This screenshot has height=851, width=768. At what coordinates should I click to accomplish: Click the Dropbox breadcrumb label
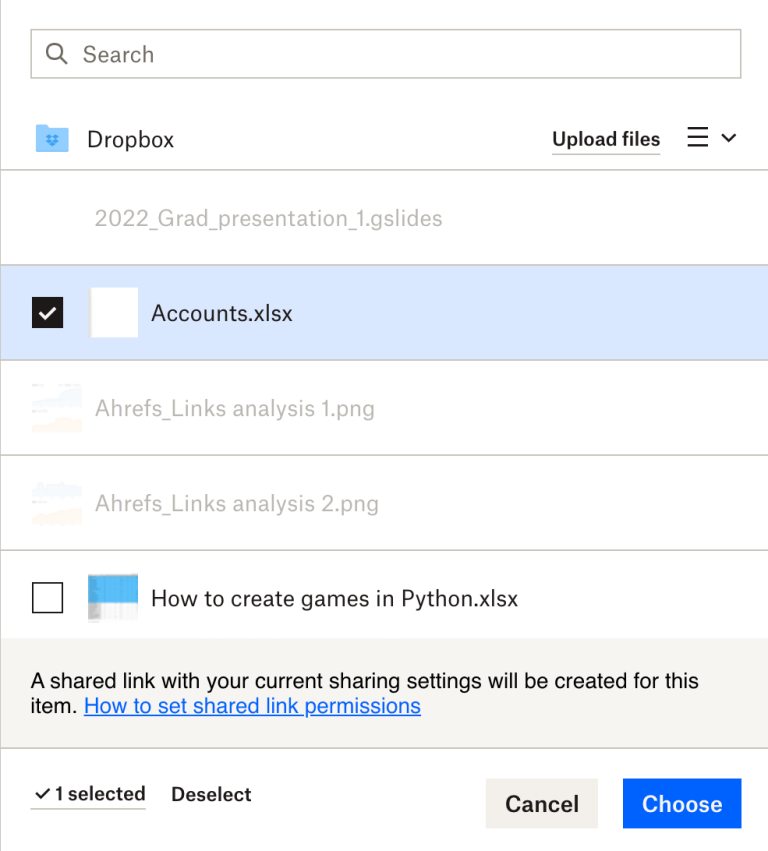[x=130, y=139]
